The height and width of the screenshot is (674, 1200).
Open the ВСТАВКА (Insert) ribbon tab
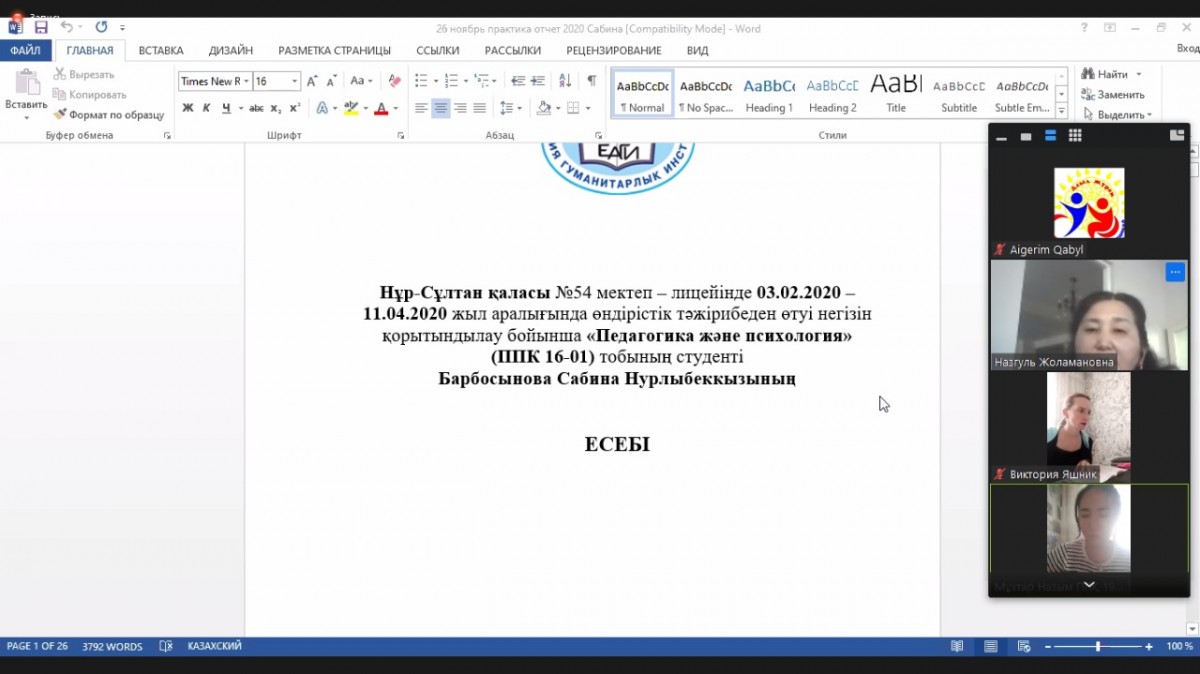(161, 50)
